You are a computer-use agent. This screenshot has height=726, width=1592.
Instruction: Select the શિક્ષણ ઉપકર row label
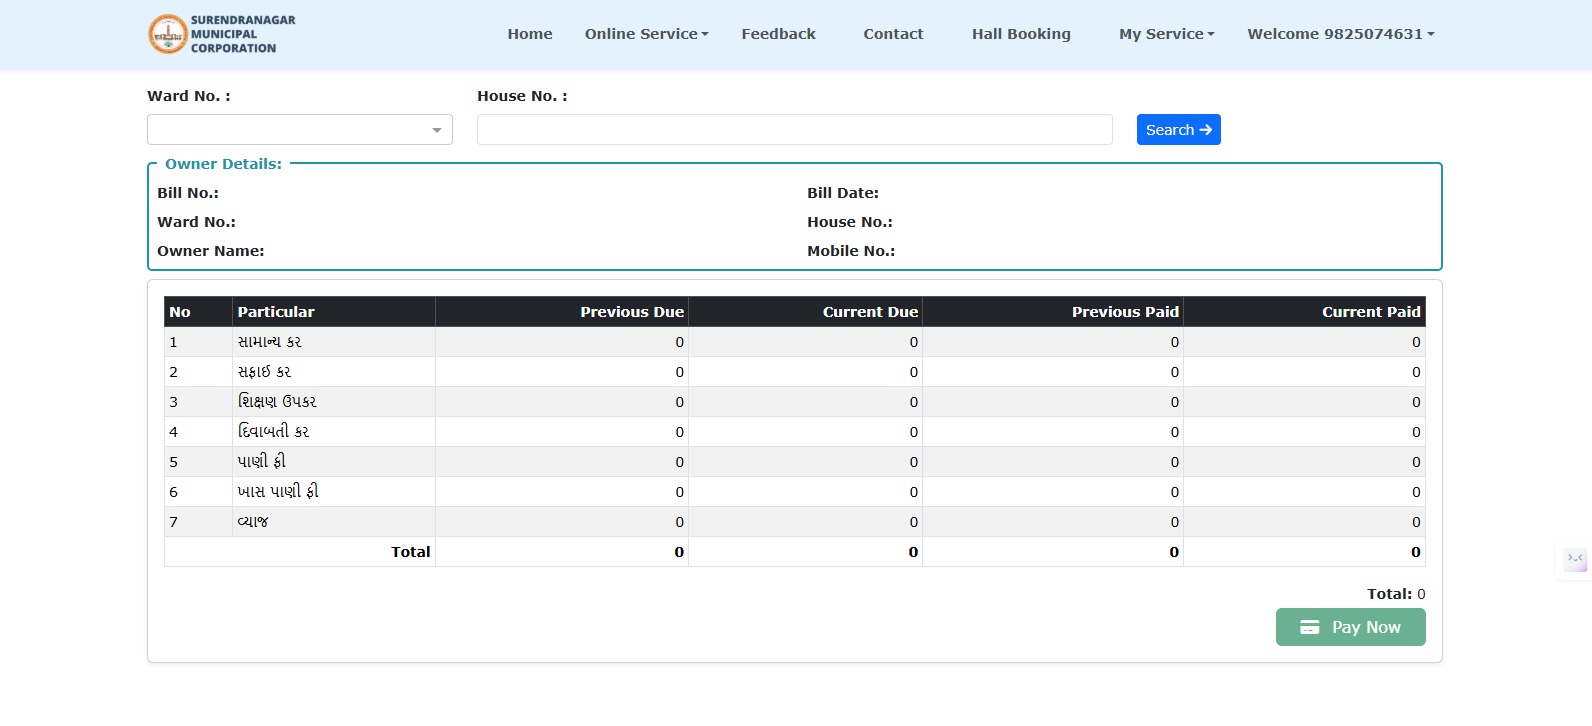tap(277, 402)
